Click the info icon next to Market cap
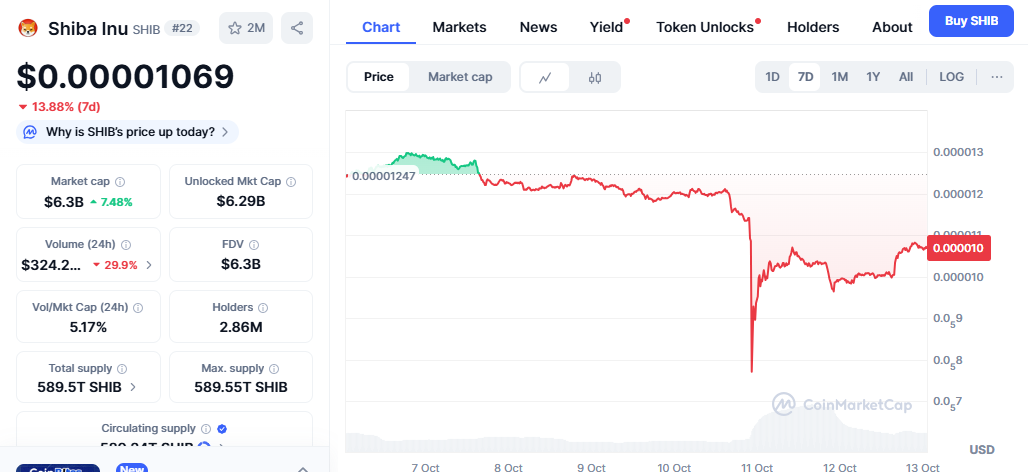This screenshot has width=1028, height=472. 120,182
